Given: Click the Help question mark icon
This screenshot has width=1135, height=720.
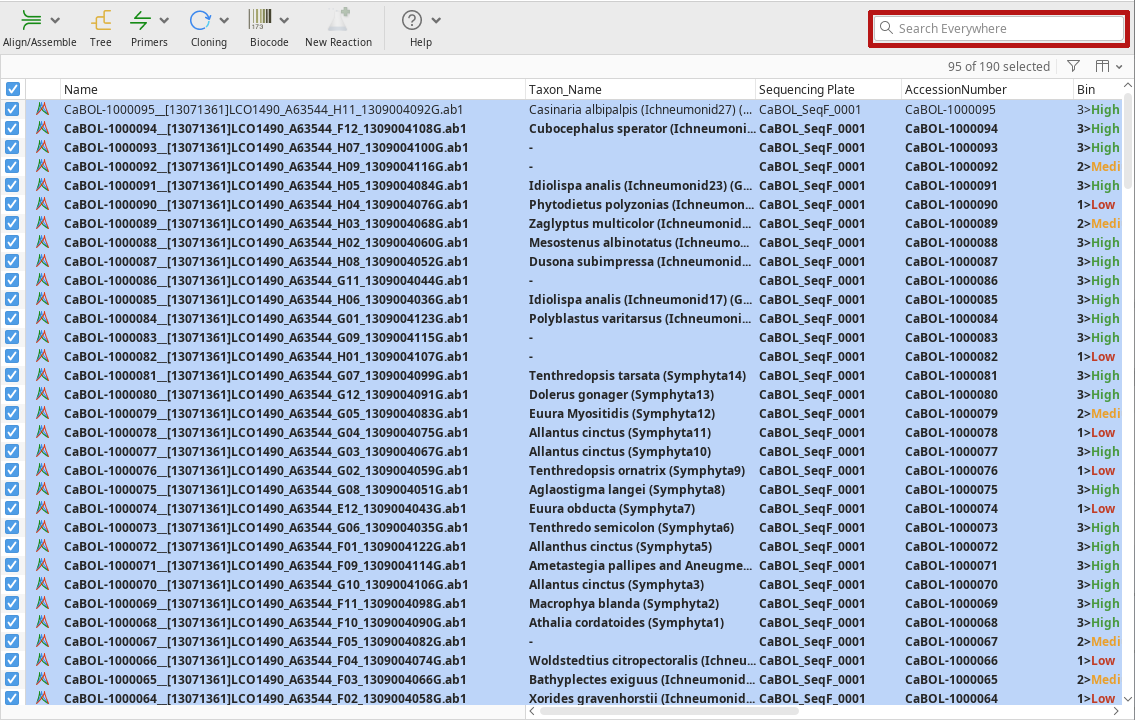Looking at the screenshot, I should click(412, 20).
